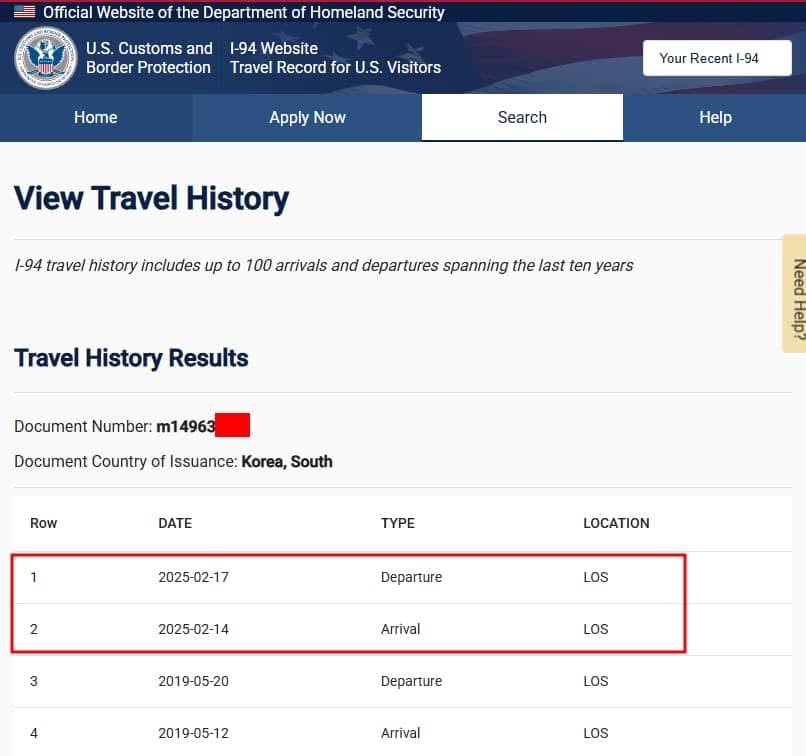
Task: Click I-94 Website Travel Record title
Action: pyautogui.click(x=334, y=58)
